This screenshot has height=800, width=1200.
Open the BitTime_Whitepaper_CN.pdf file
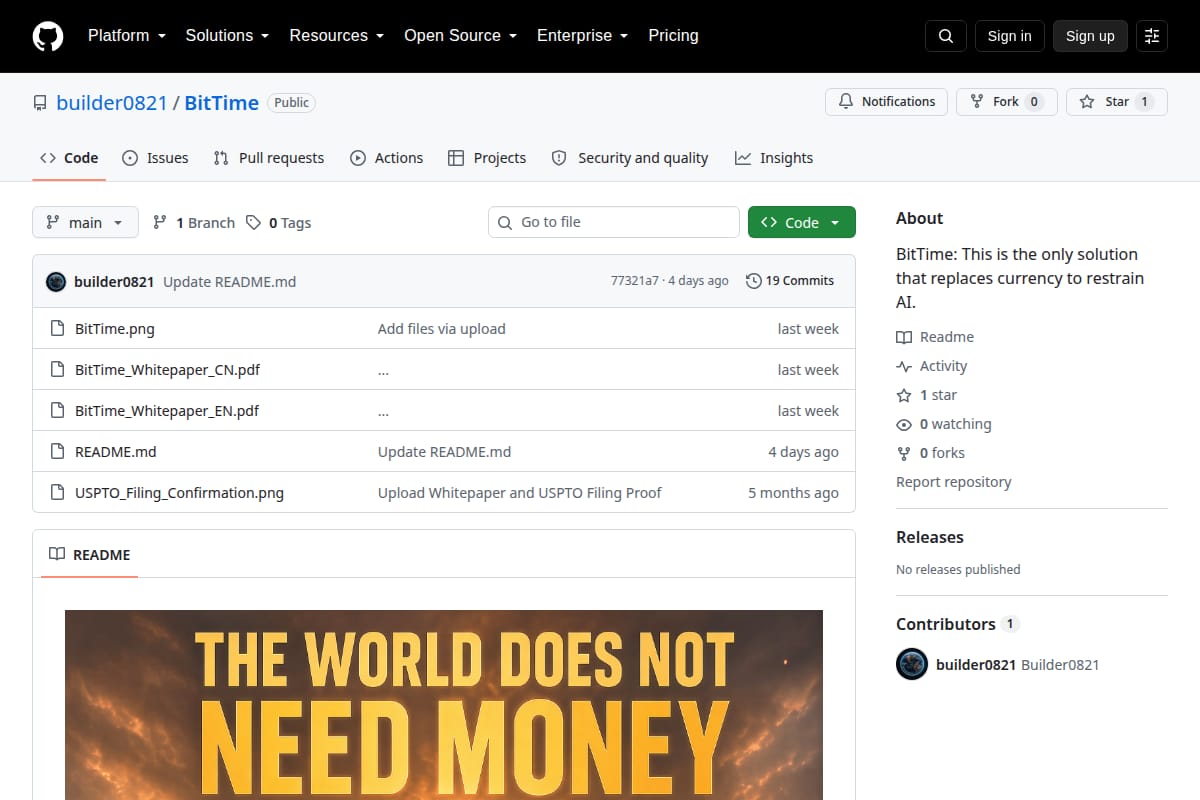(x=167, y=370)
